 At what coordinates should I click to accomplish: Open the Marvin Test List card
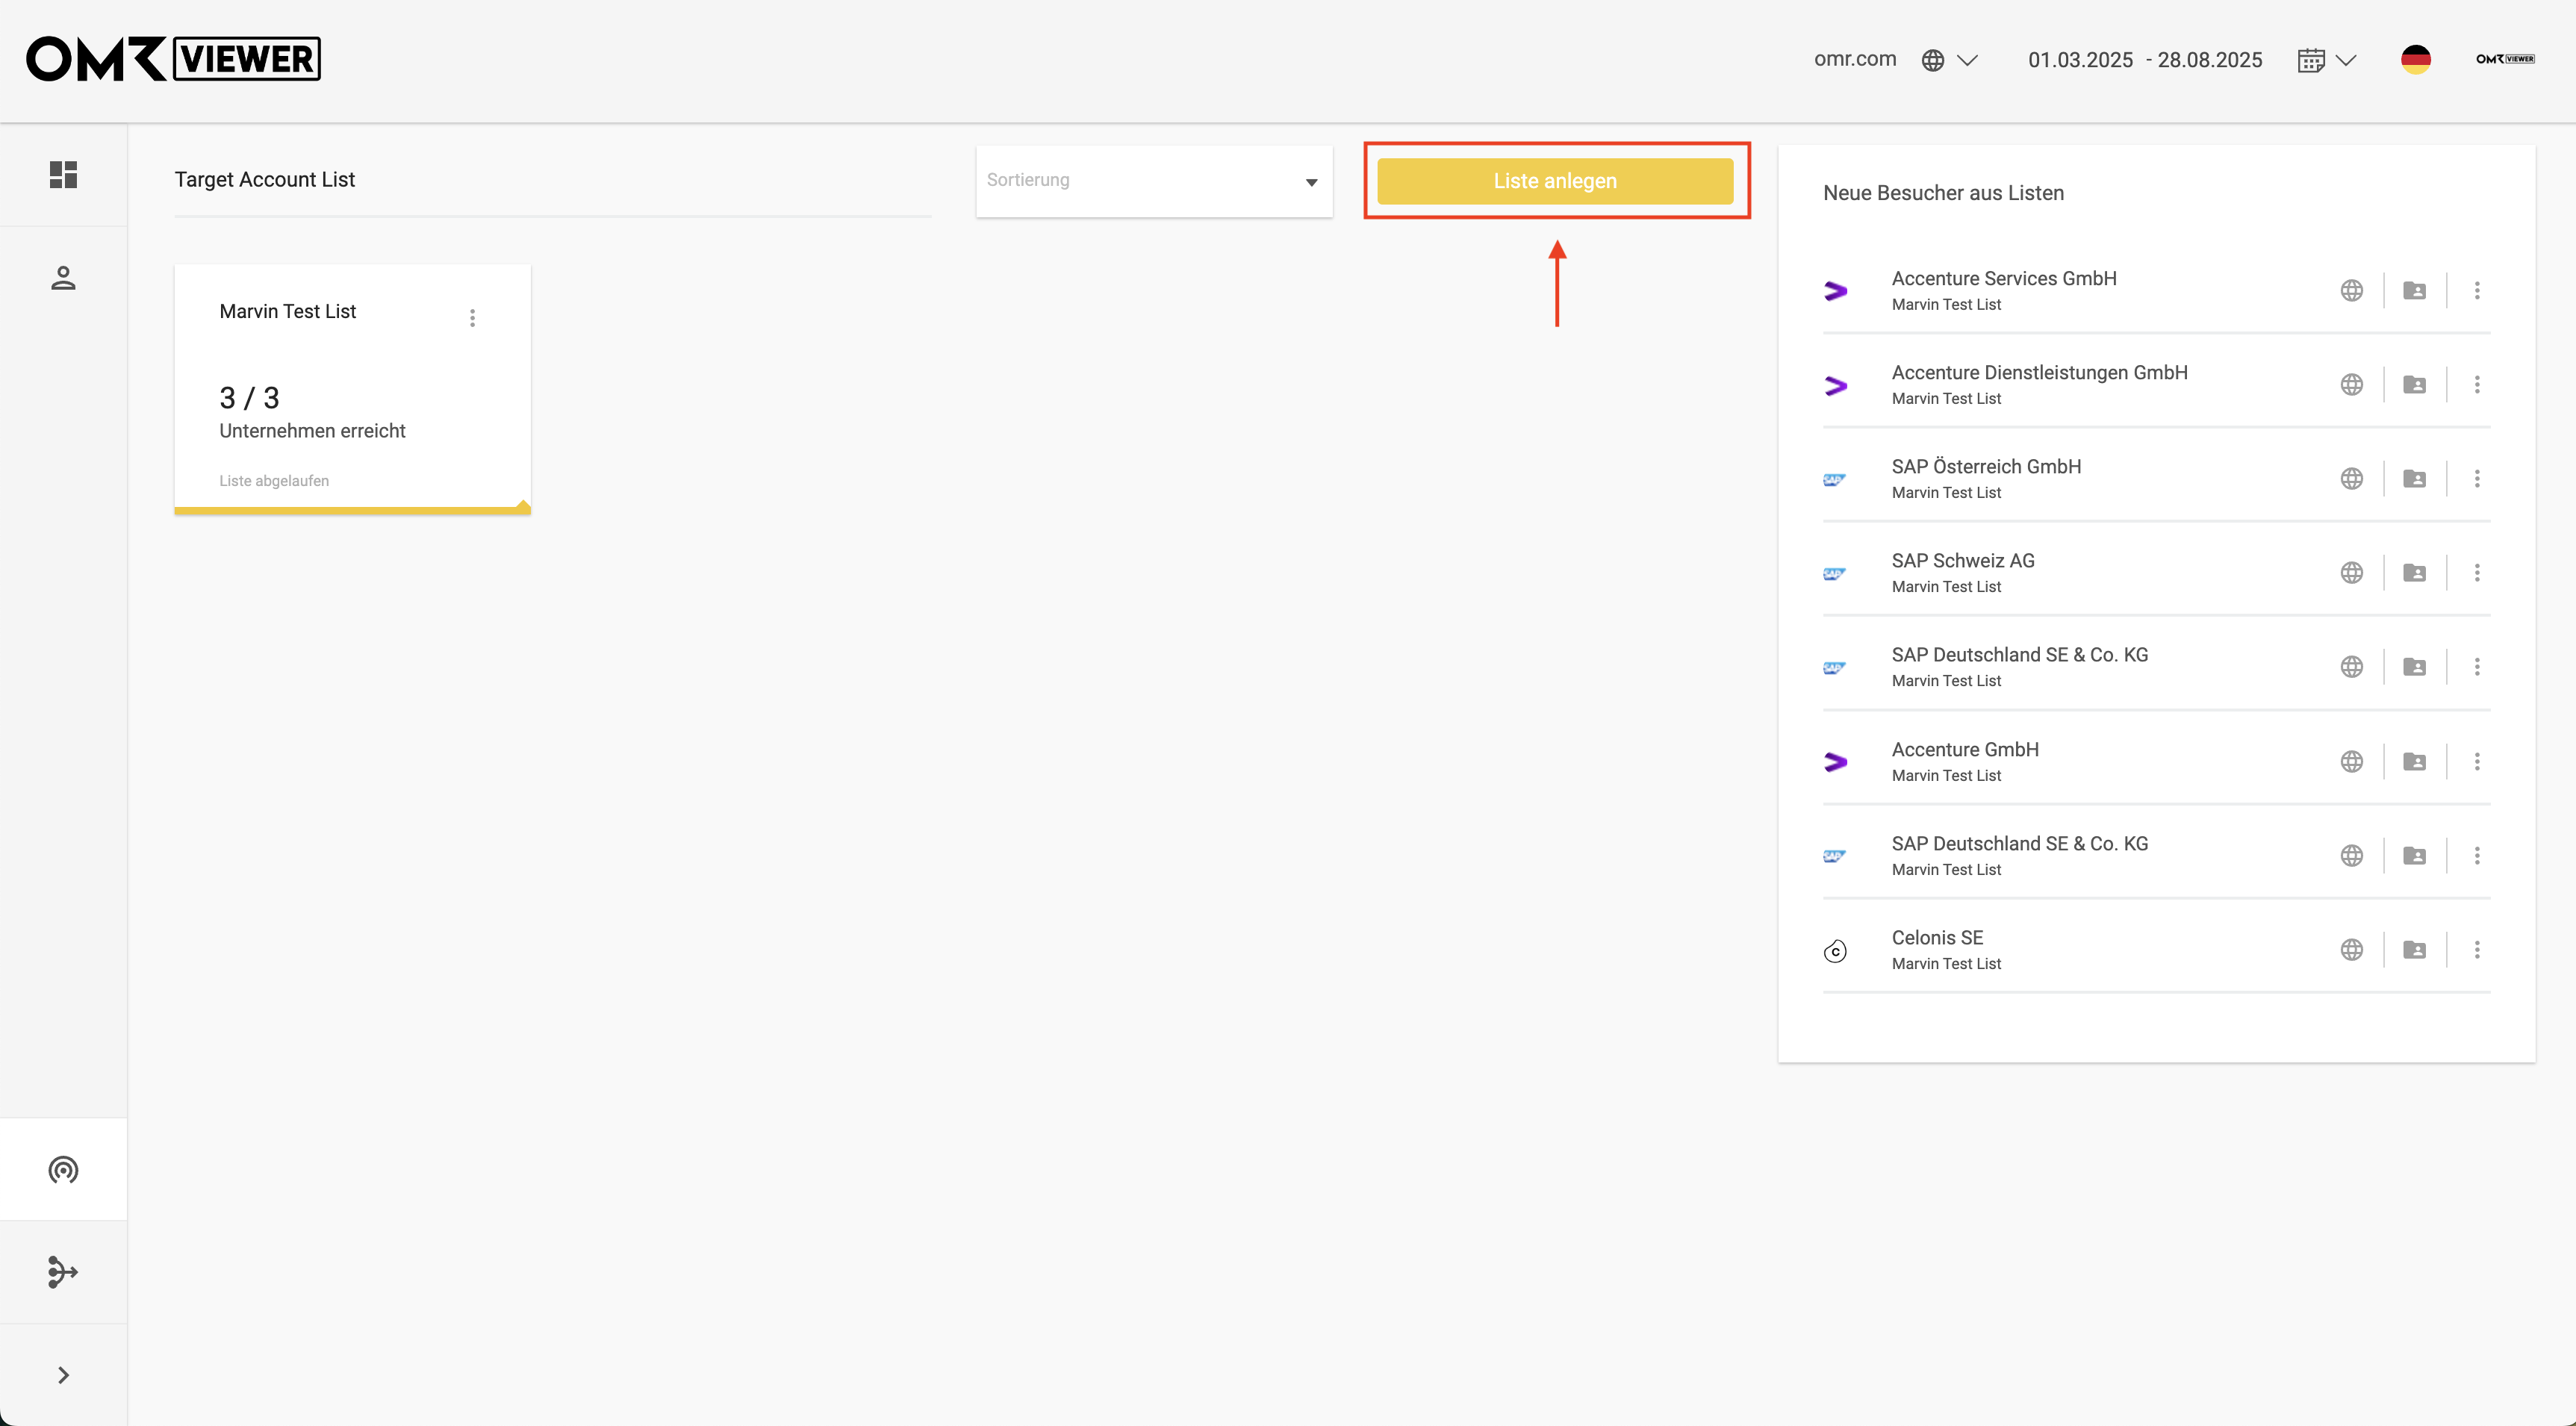352,389
